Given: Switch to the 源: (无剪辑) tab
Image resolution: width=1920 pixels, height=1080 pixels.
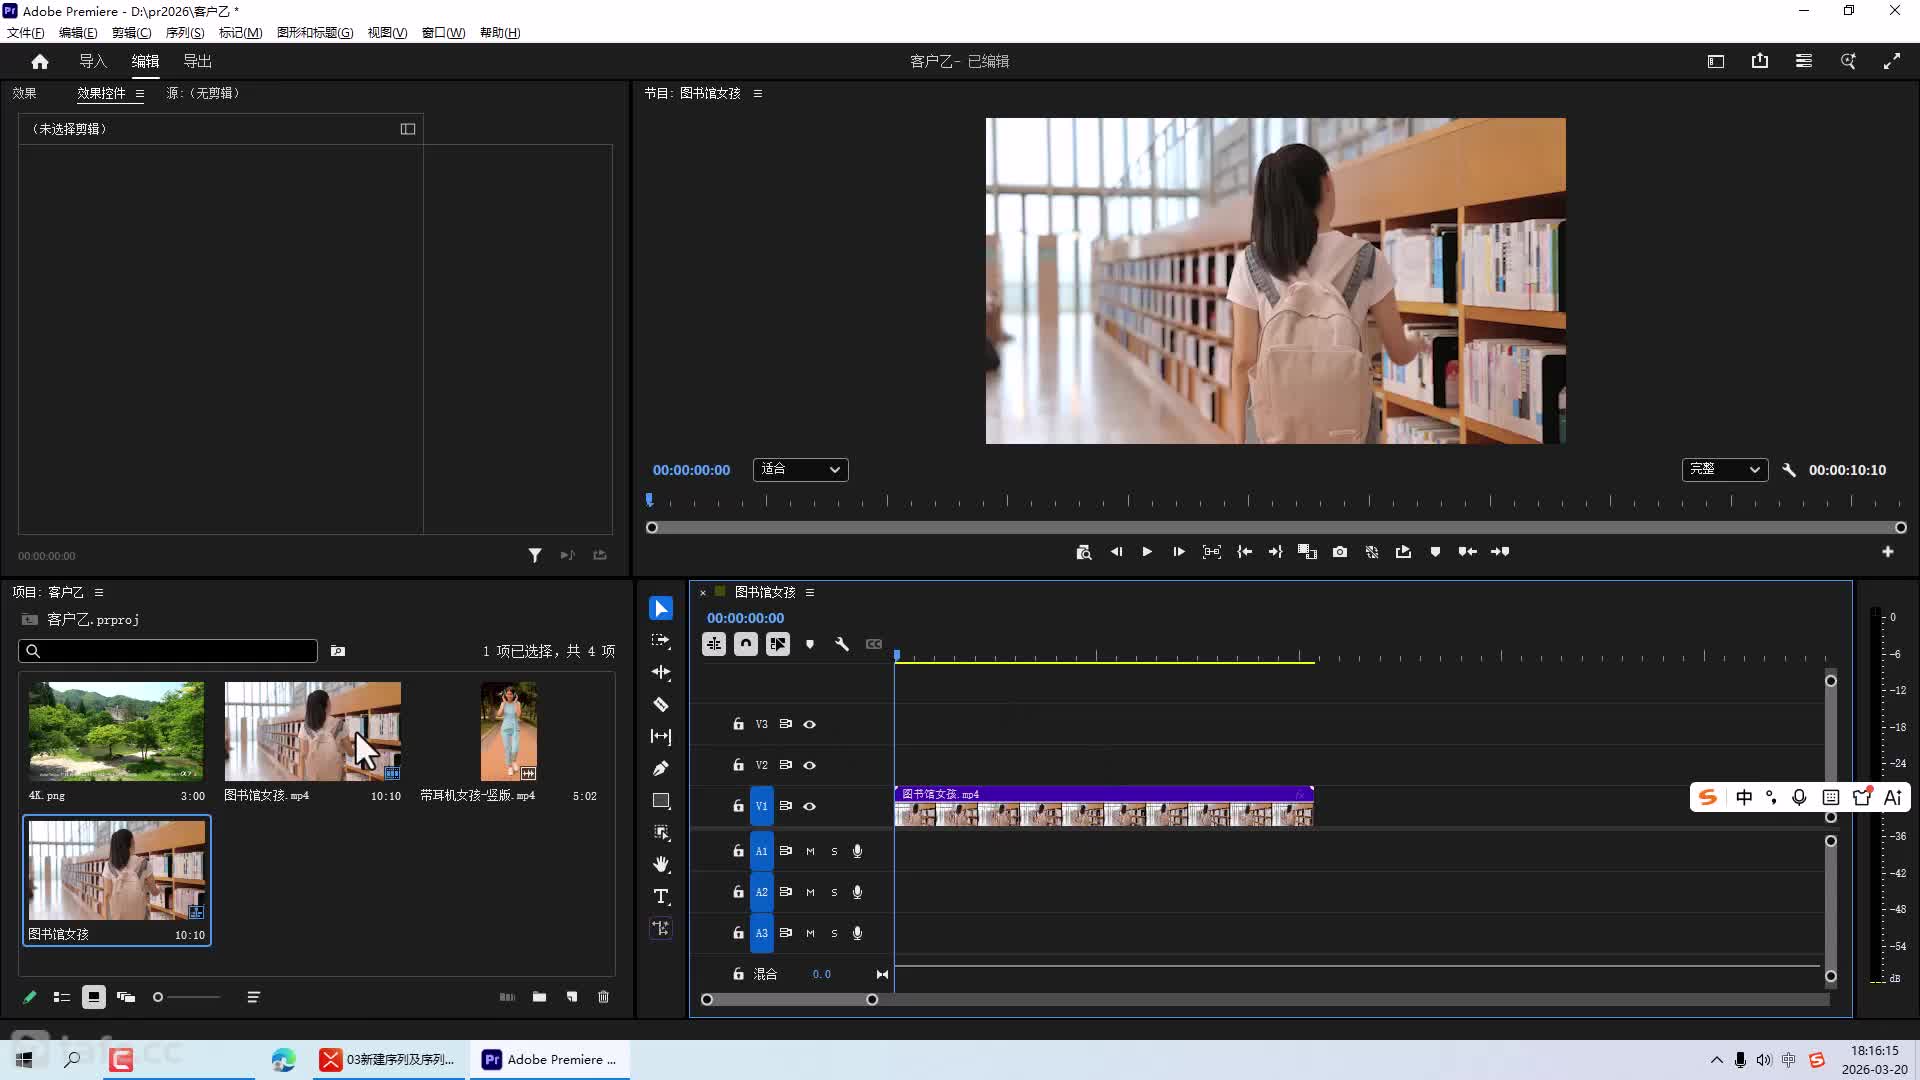Looking at the screenshot, I should point(203,93).
